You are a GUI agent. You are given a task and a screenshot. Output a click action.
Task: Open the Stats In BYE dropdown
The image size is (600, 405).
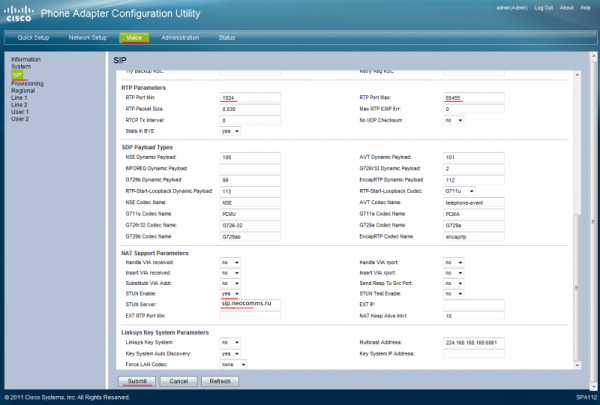(x=230, y=130)
